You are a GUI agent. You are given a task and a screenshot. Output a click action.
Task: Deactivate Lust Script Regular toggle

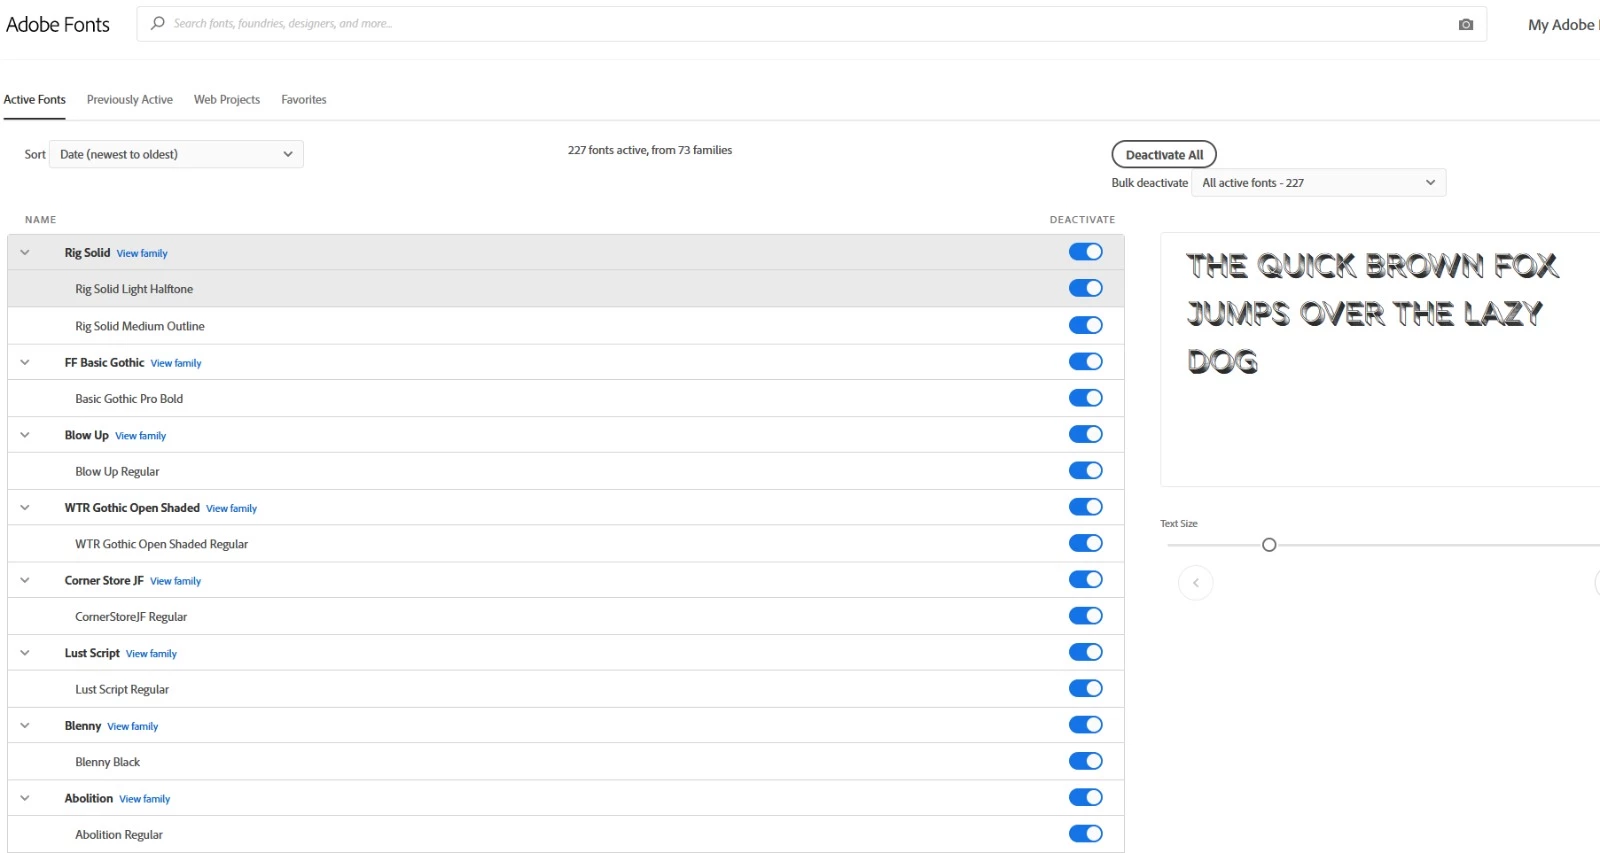pyautogui.click(x=1085, y=688)
